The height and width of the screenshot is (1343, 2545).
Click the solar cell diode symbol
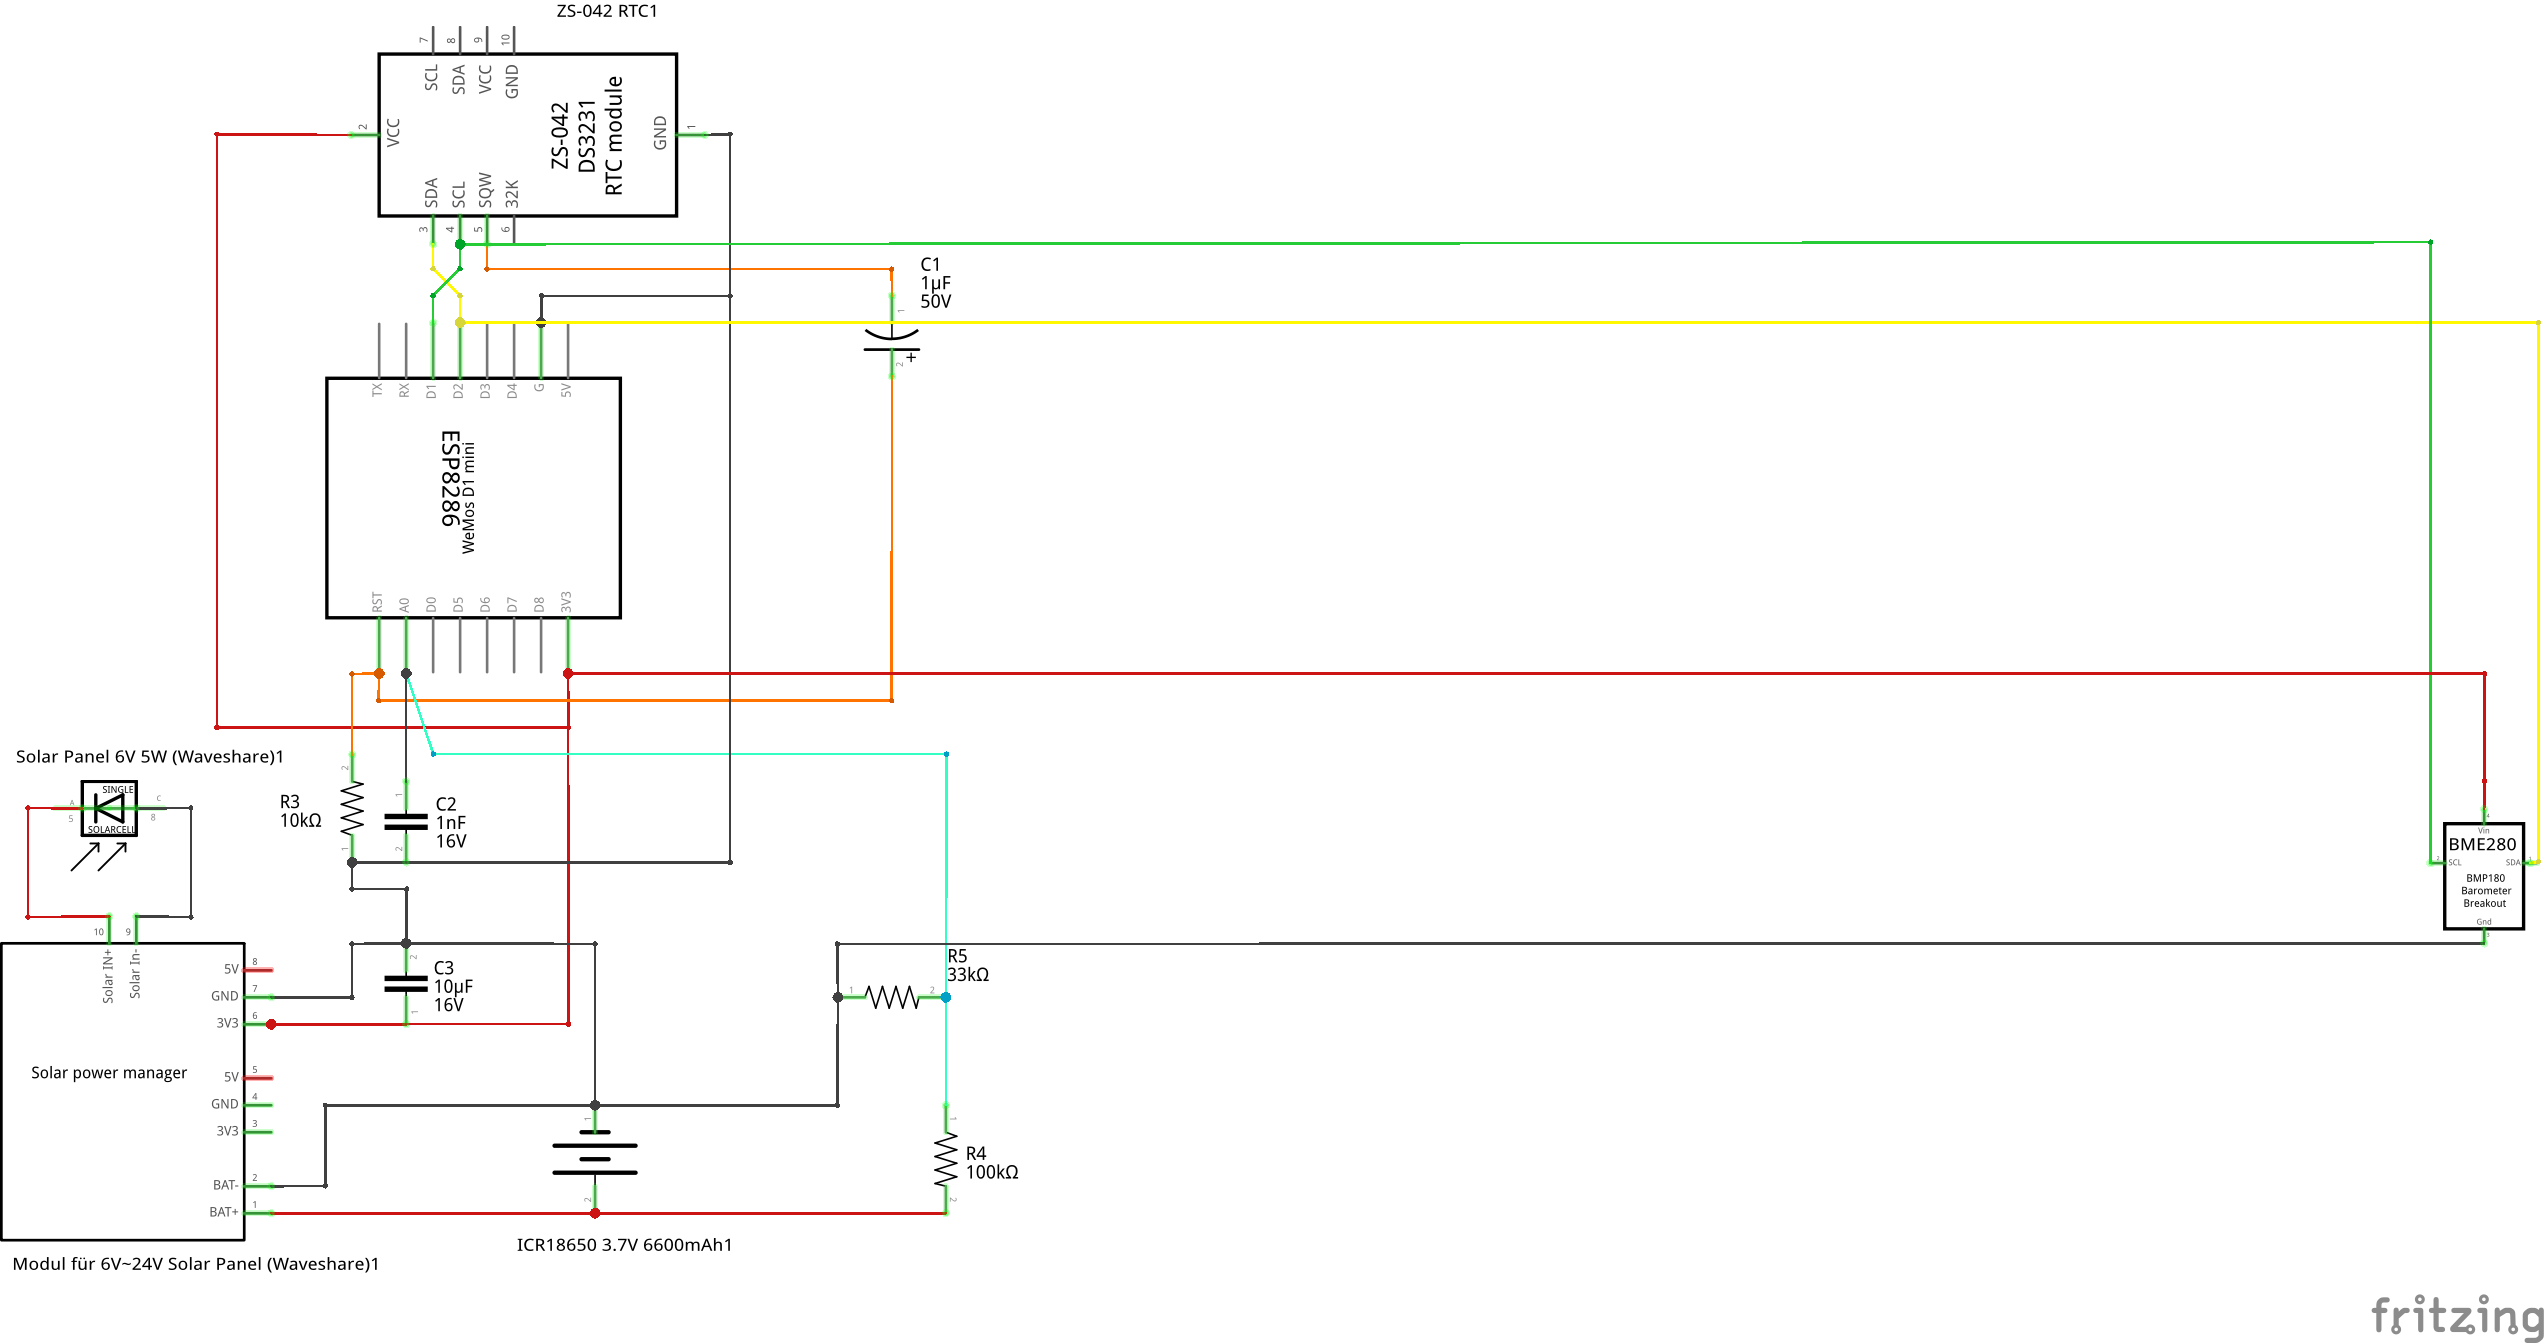coord(109,808)
